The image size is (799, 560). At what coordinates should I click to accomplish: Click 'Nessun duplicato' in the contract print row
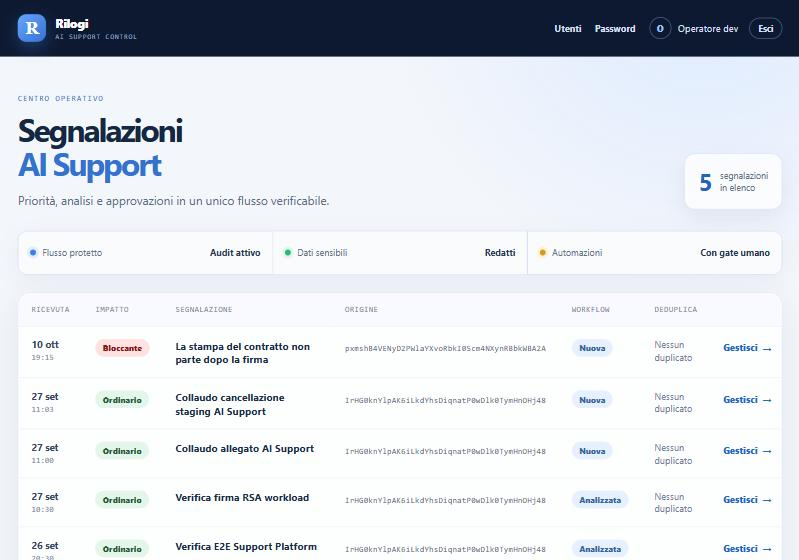pyautogui.click(x=673, y=352)
